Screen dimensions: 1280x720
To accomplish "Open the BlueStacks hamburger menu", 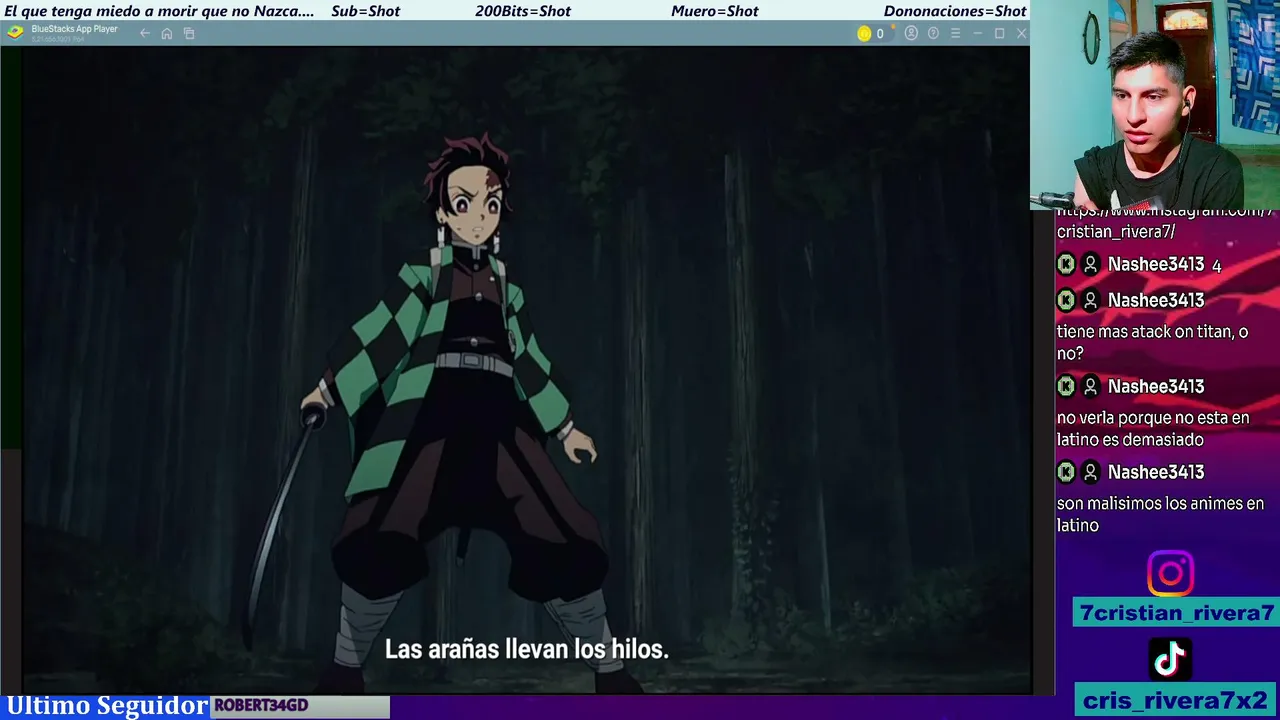I will click(x=955, y=33).
